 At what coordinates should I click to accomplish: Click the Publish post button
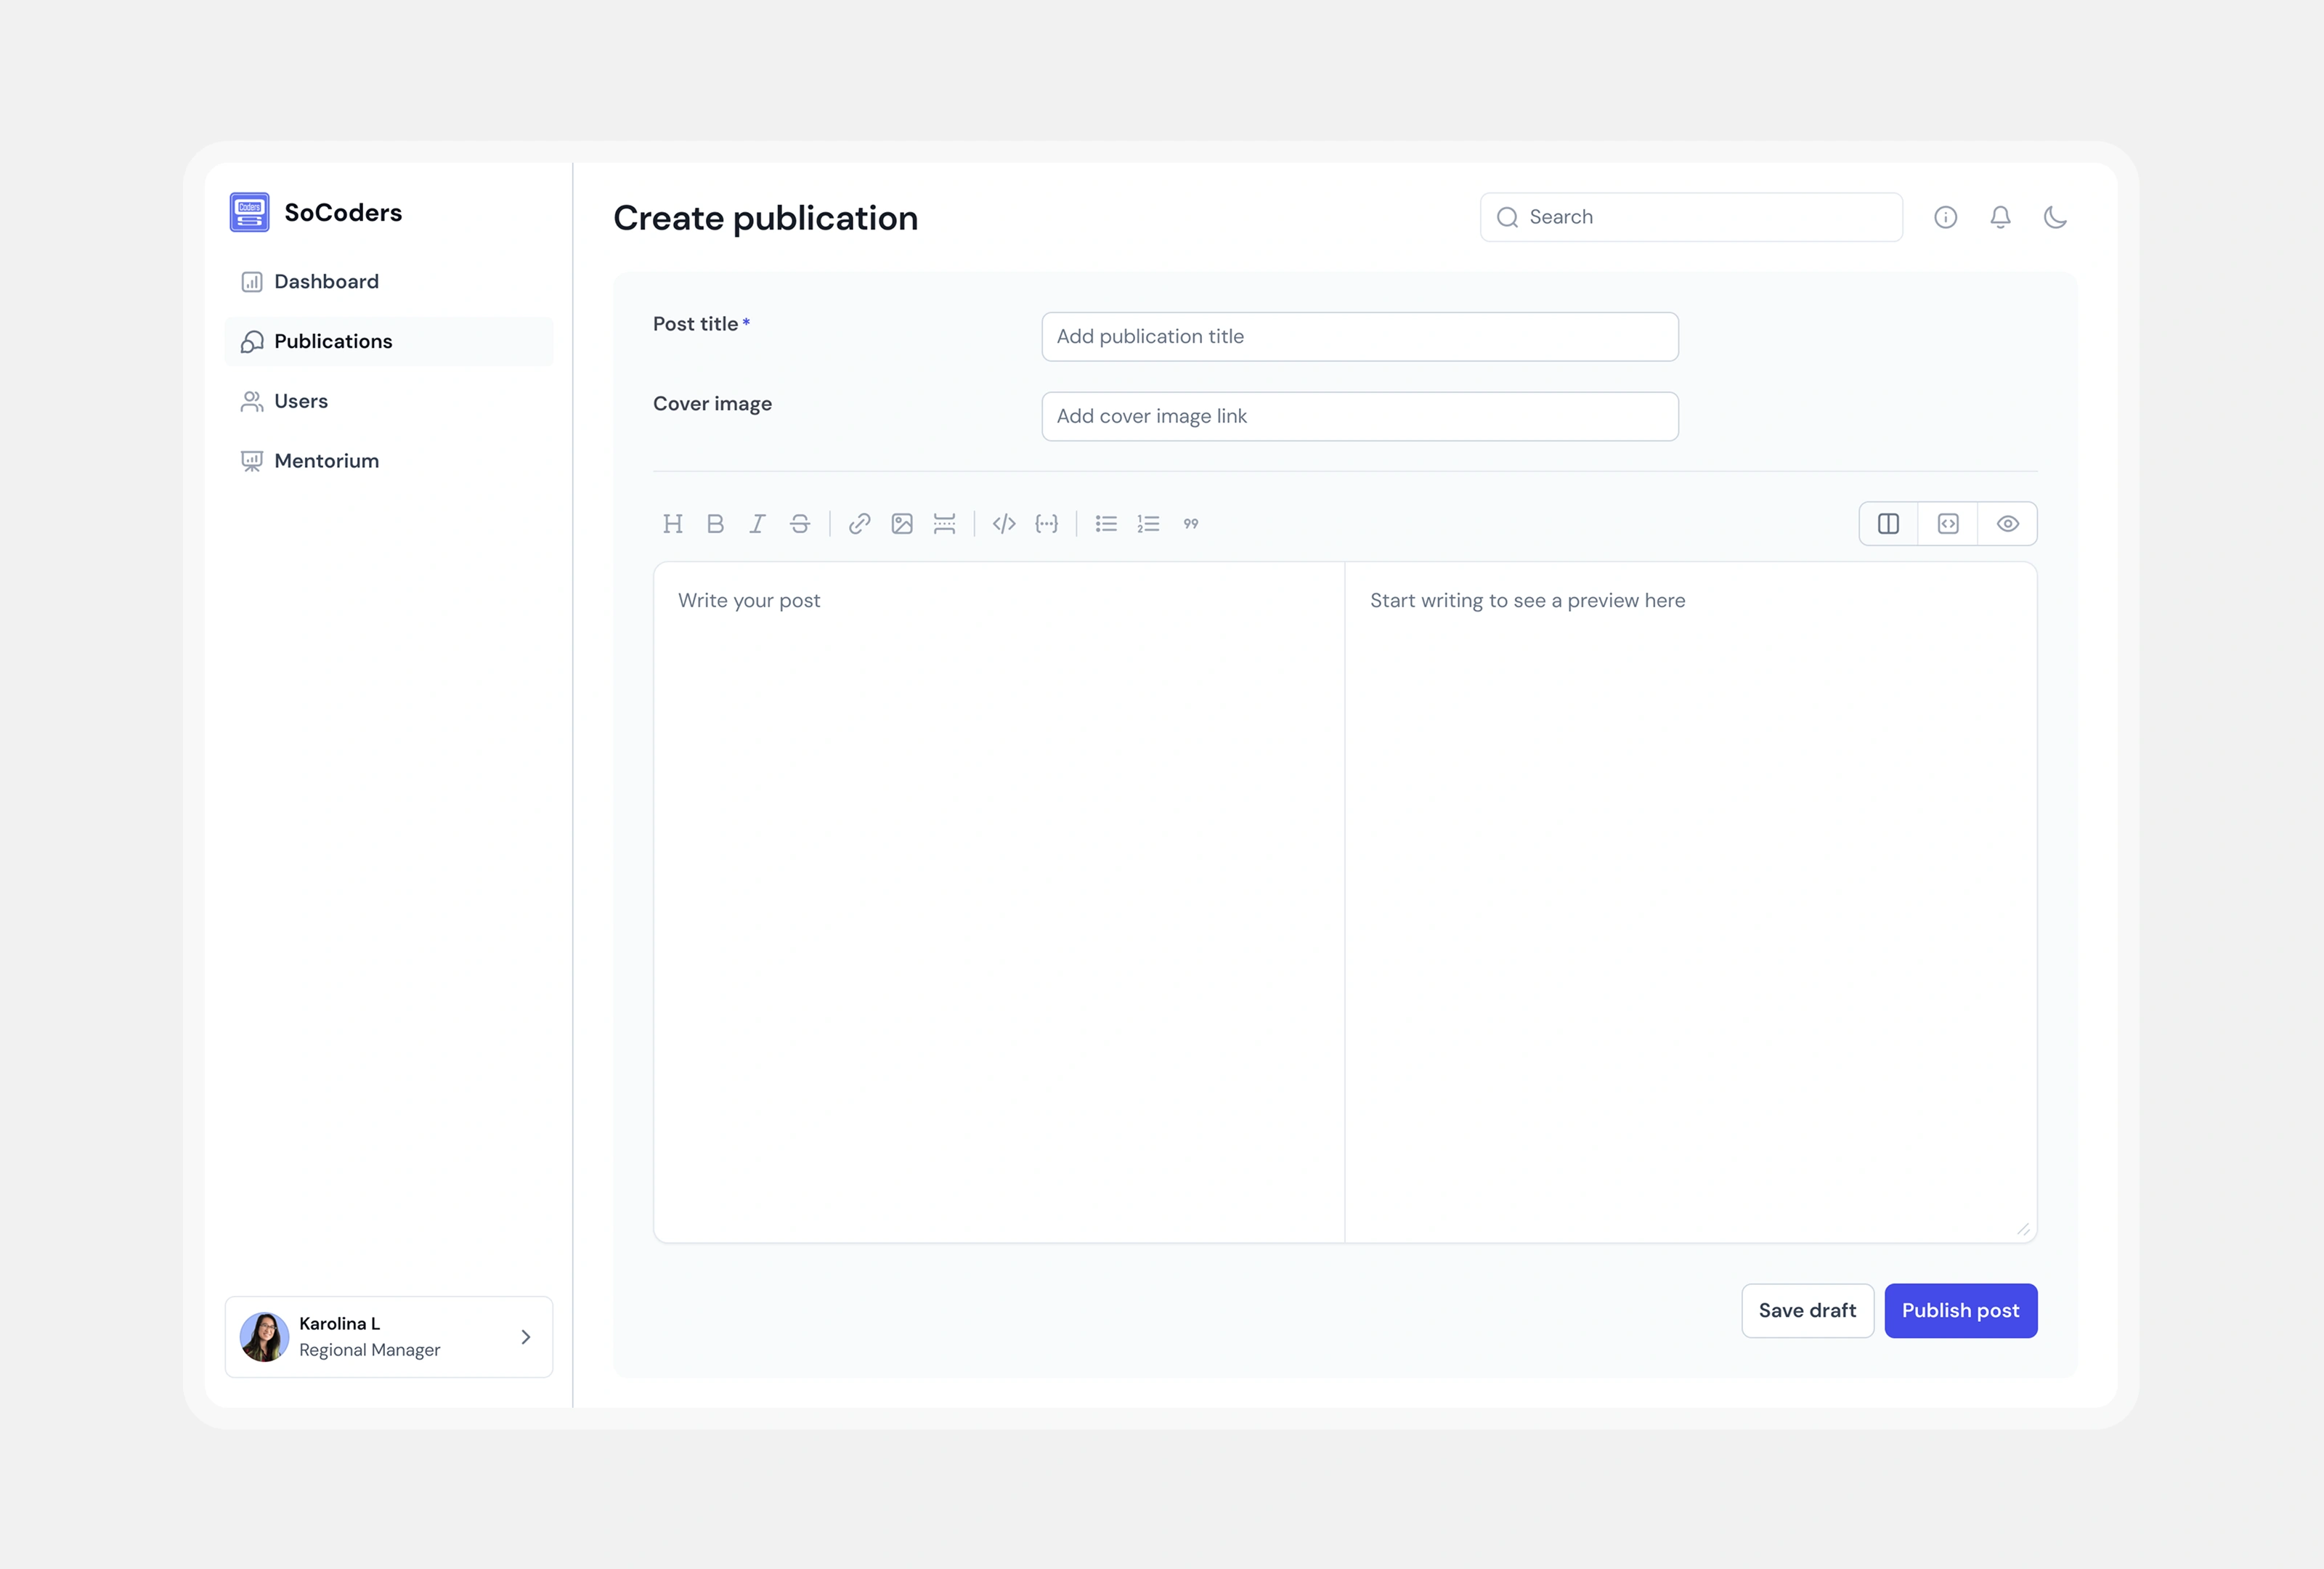coord(1960,1311)
